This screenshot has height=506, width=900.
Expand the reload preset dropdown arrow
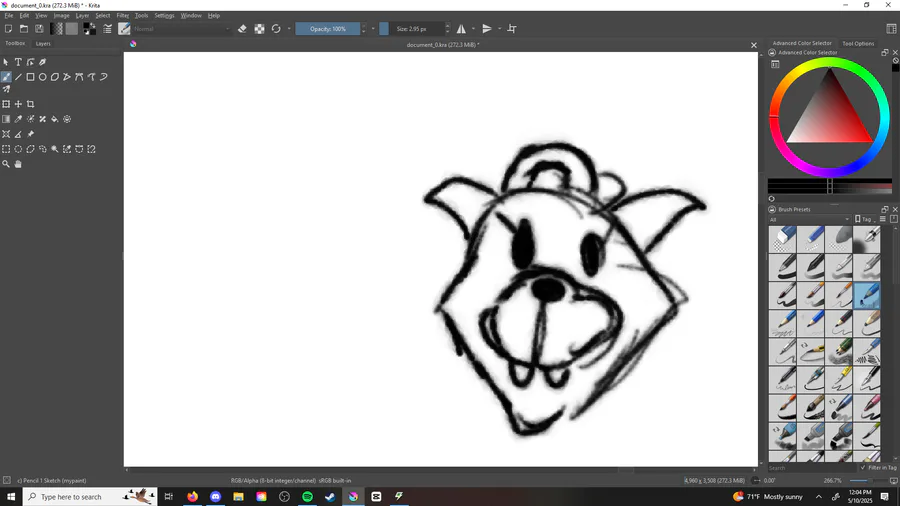(289, 29)
